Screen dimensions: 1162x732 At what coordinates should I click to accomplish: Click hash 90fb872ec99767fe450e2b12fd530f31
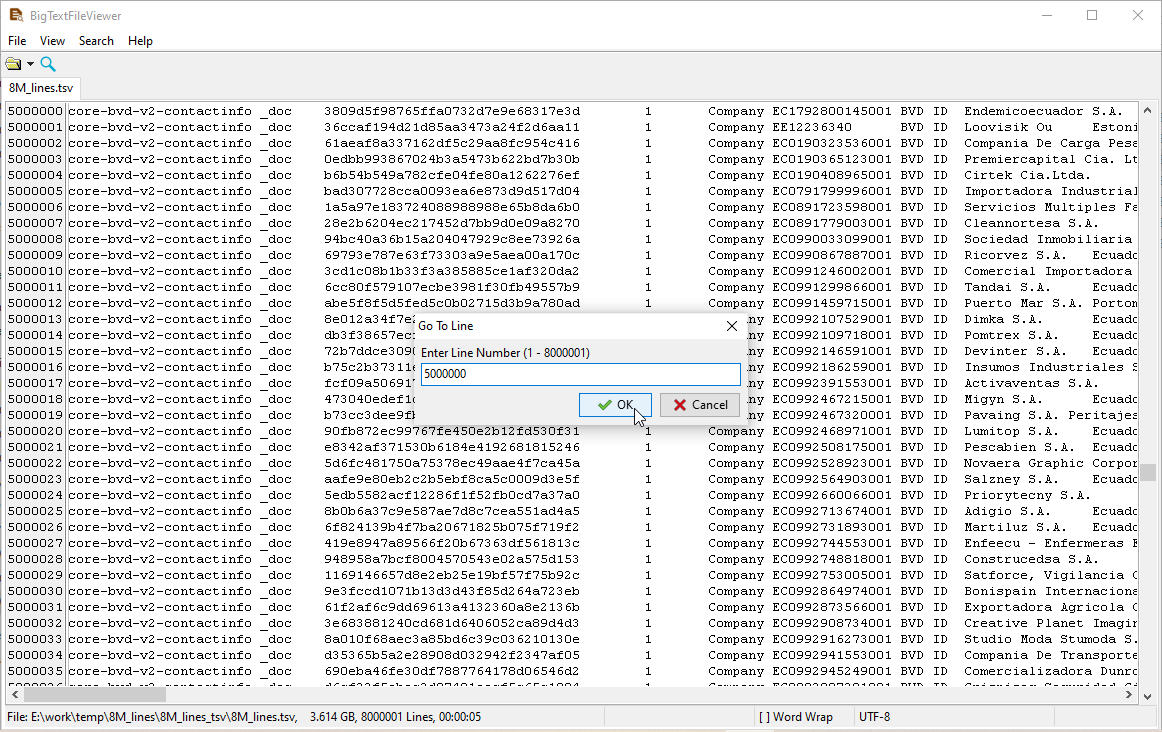(x=452, y=431)
